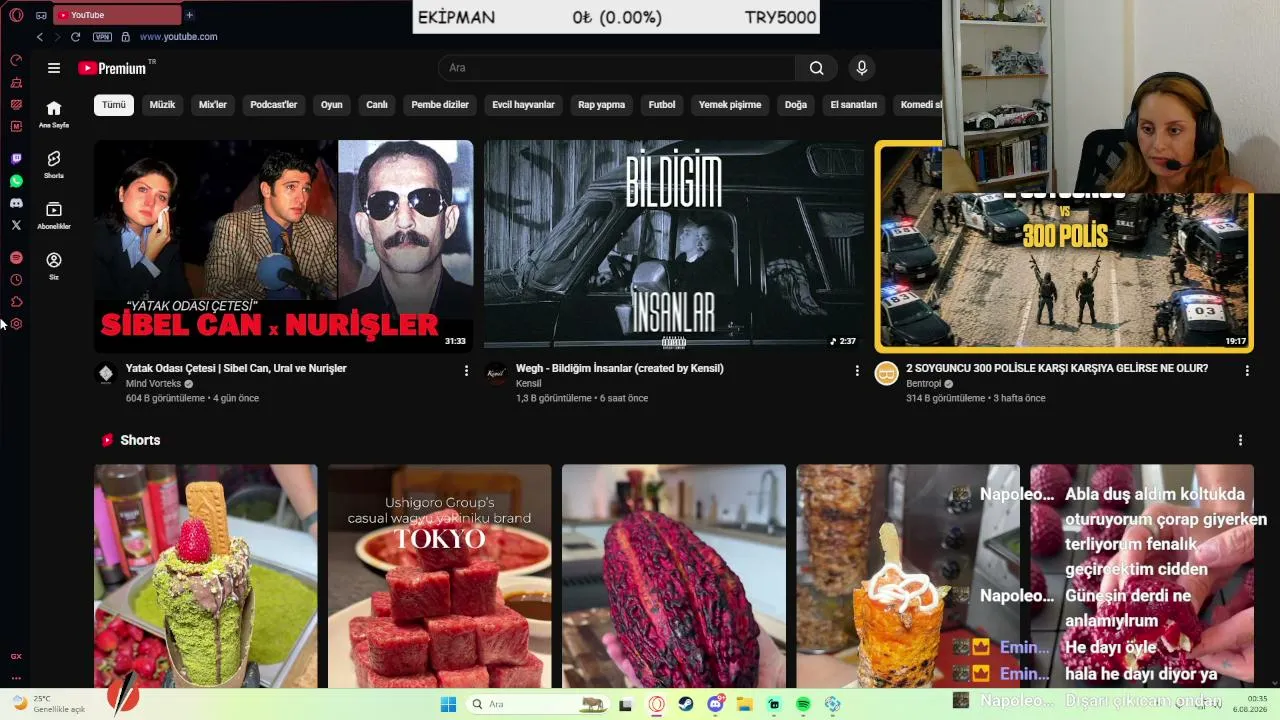Open extensions cube icon in Opera sidebar

(x=16, y=302)
